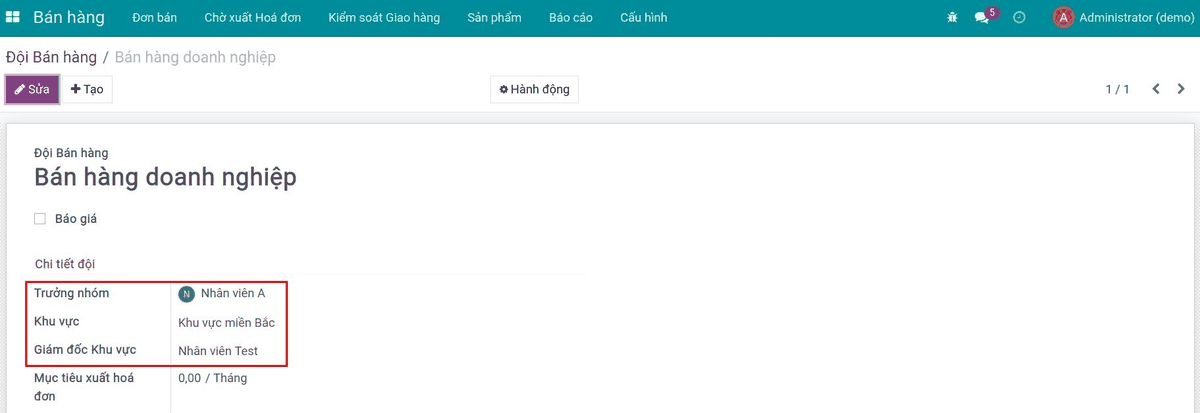Click the Trưởng nhóm field label

click(72, 293)
